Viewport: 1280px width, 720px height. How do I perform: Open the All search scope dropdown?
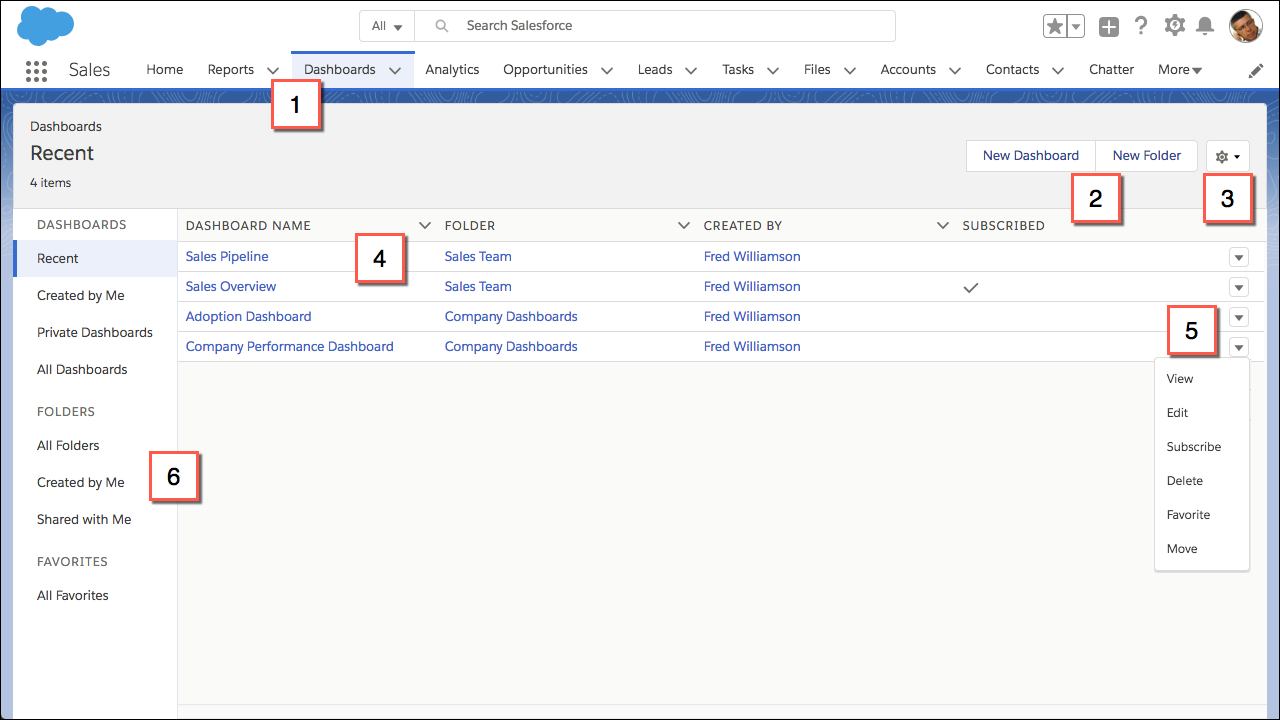[x=387, y=26]
